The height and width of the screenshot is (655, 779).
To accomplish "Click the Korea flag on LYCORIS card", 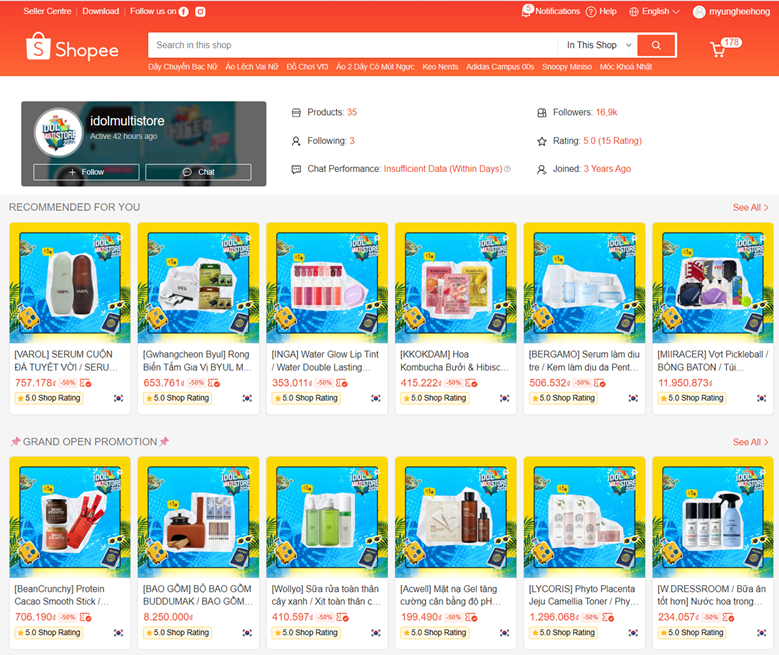I will (633, 633).
